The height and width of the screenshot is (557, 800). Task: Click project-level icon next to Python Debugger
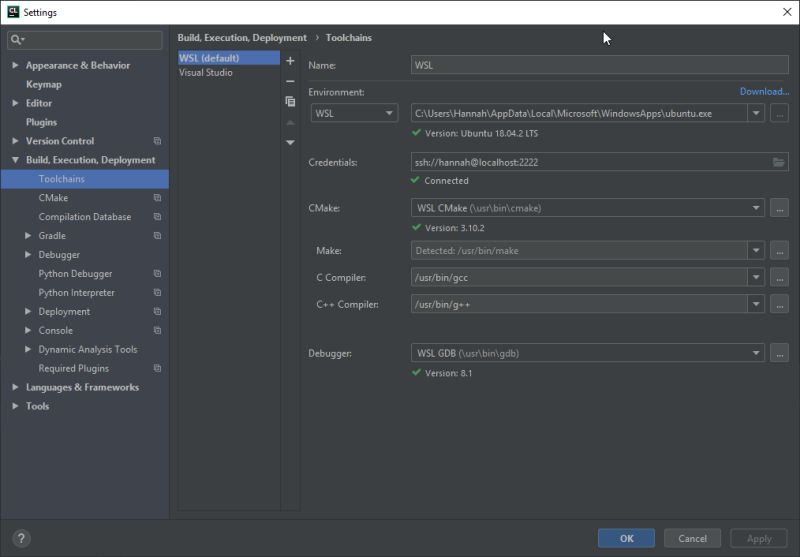[157, 273]
